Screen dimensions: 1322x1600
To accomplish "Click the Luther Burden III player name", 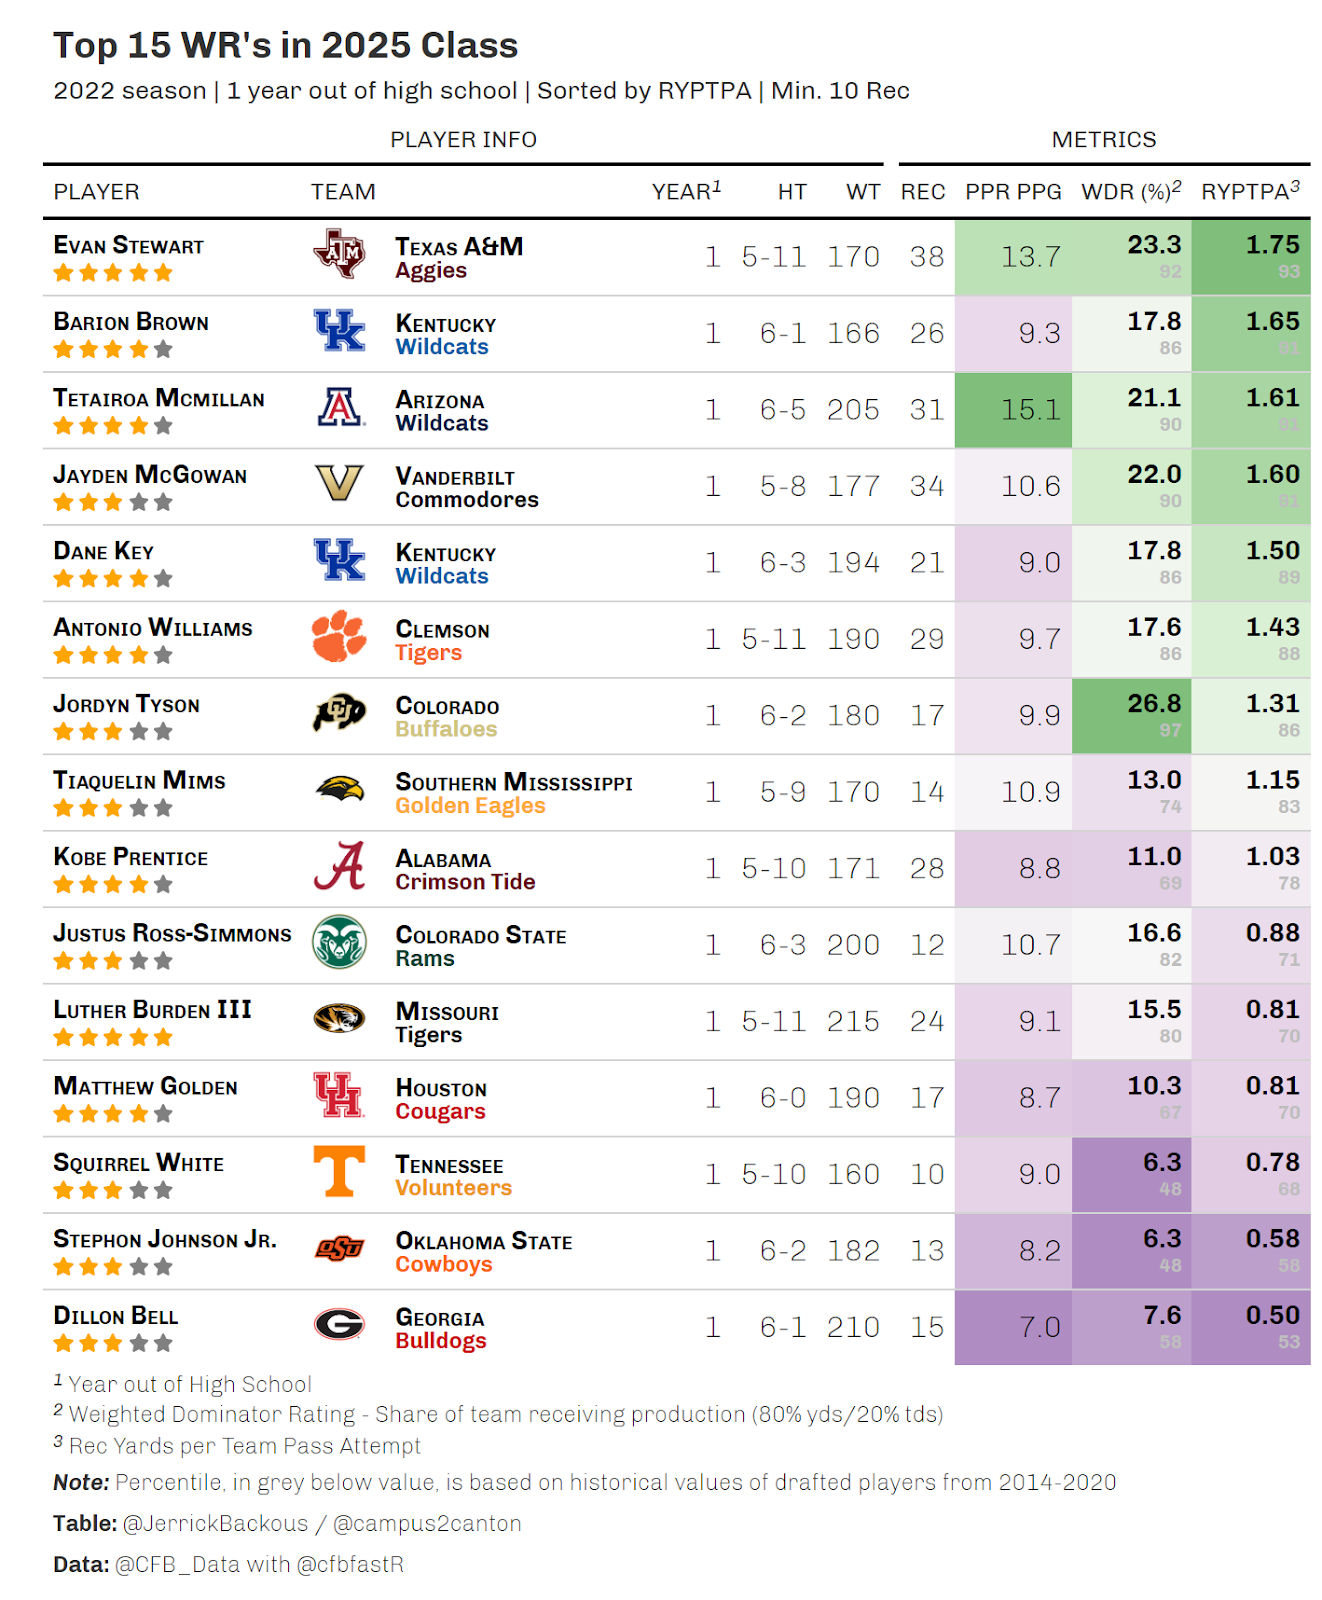I will coord(152,1010).
